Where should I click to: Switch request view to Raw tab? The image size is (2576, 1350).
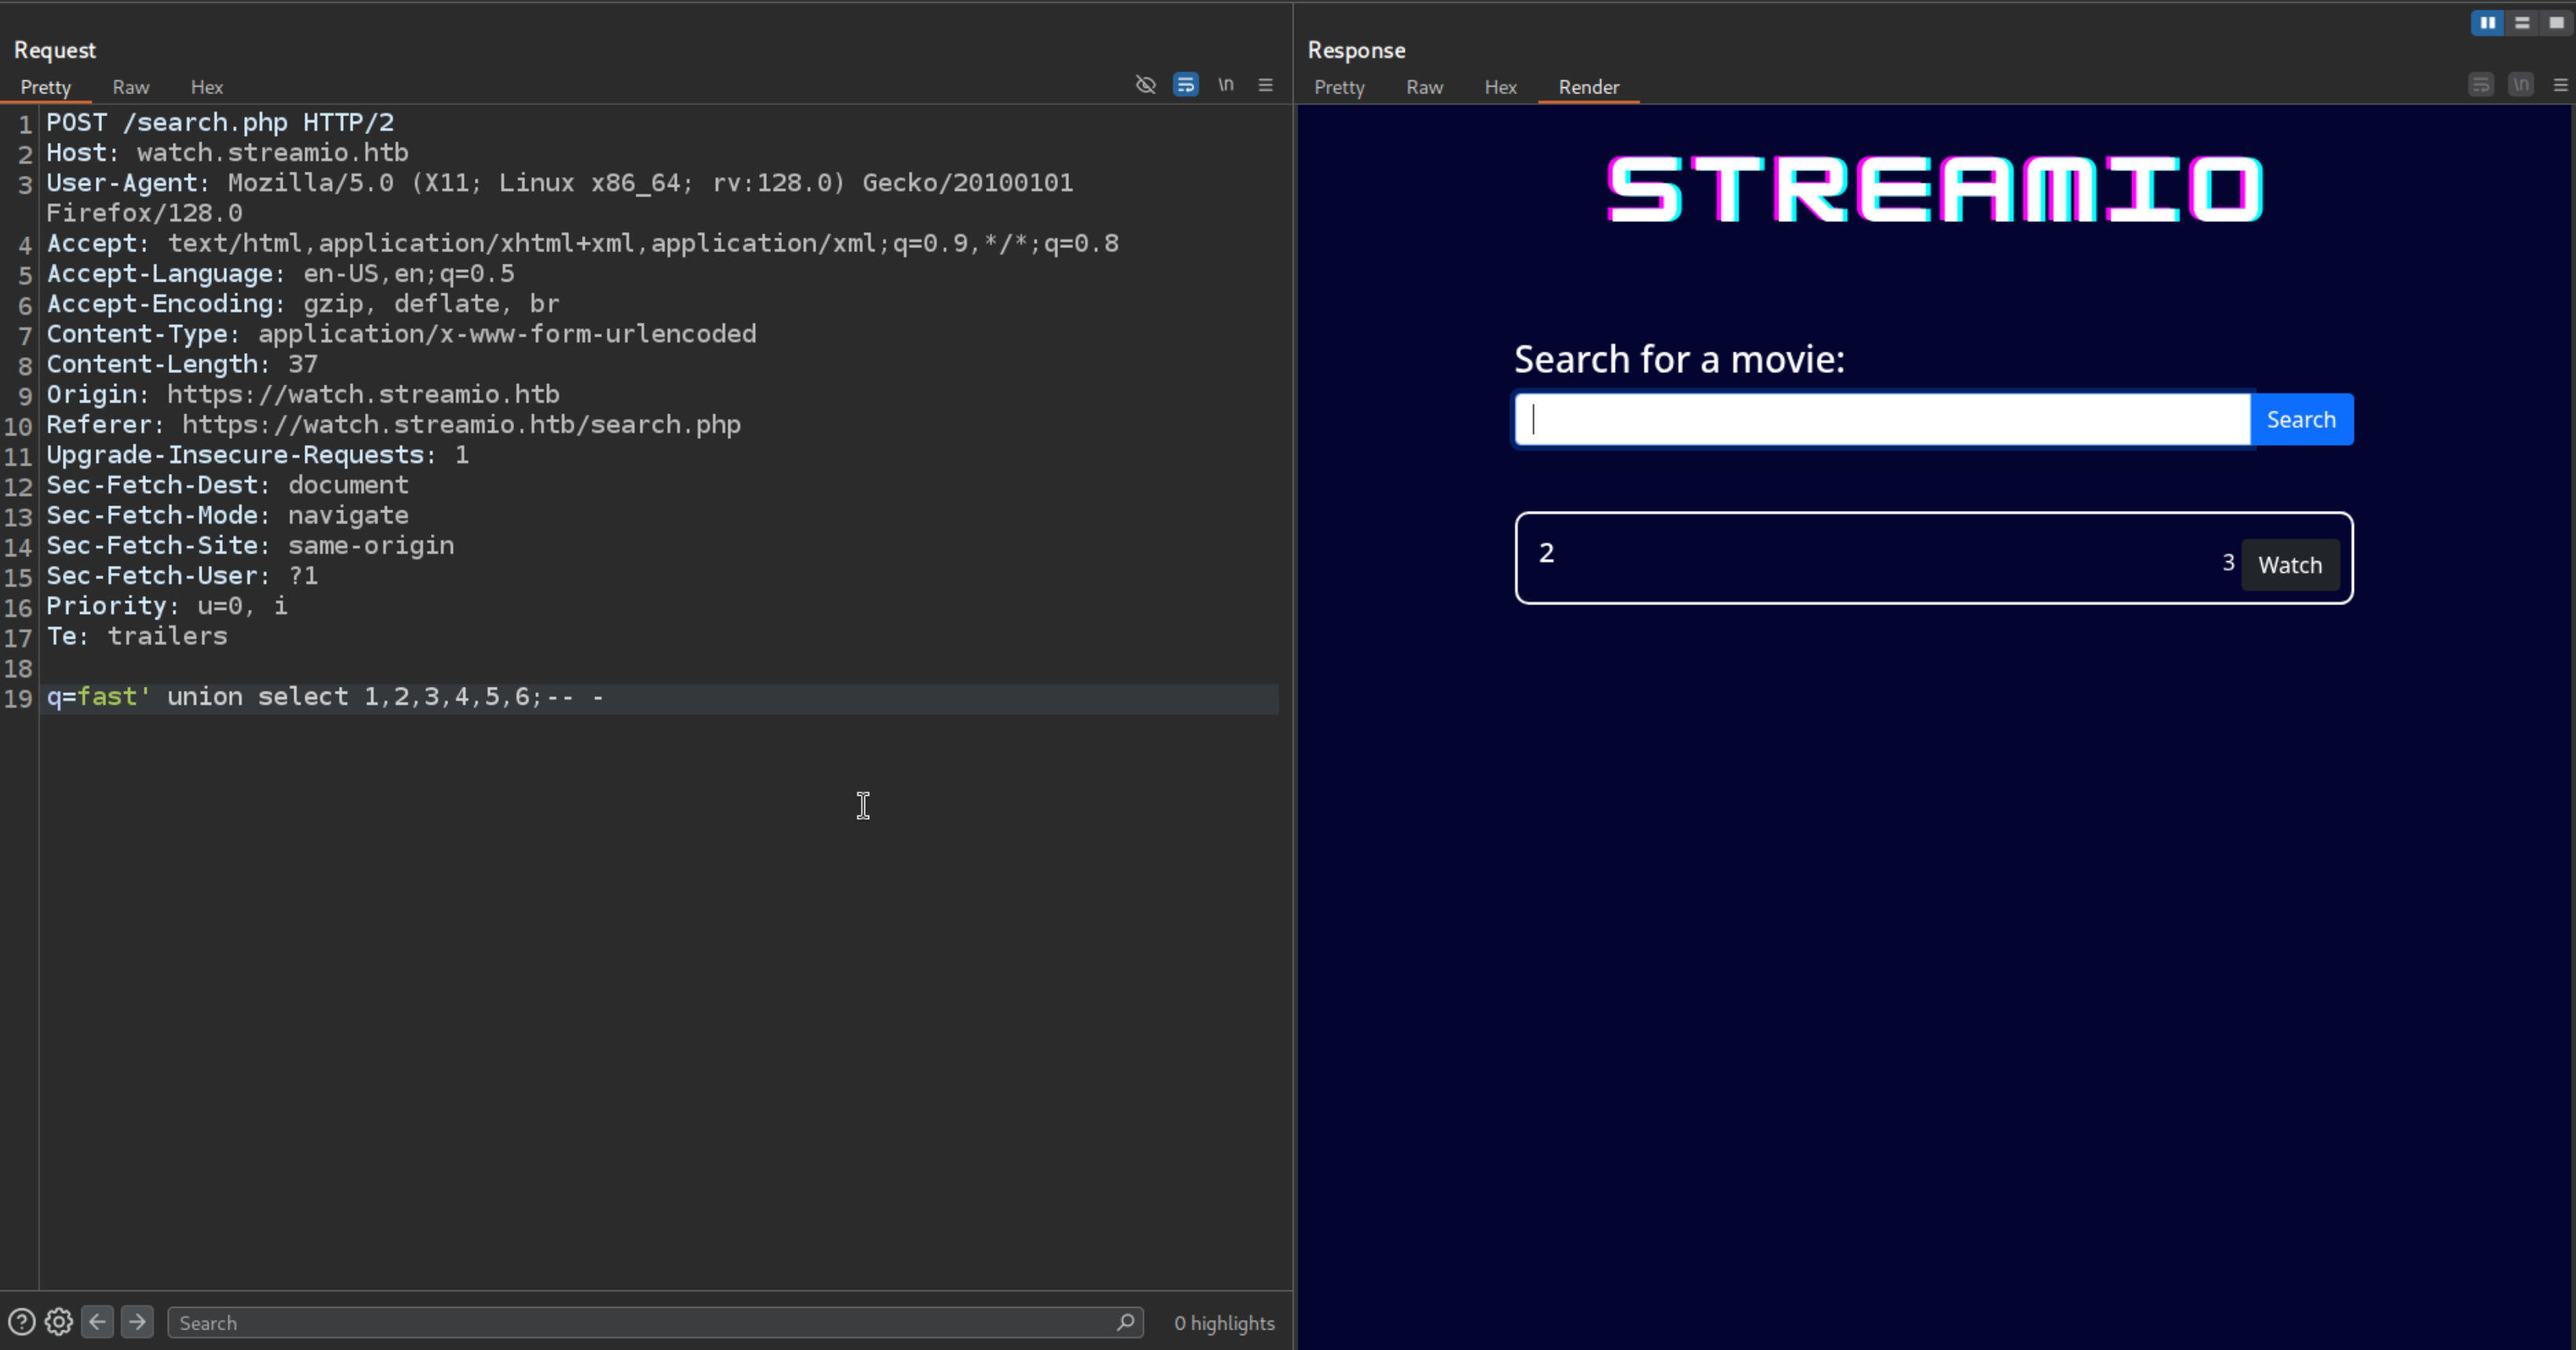click(131, 87)
